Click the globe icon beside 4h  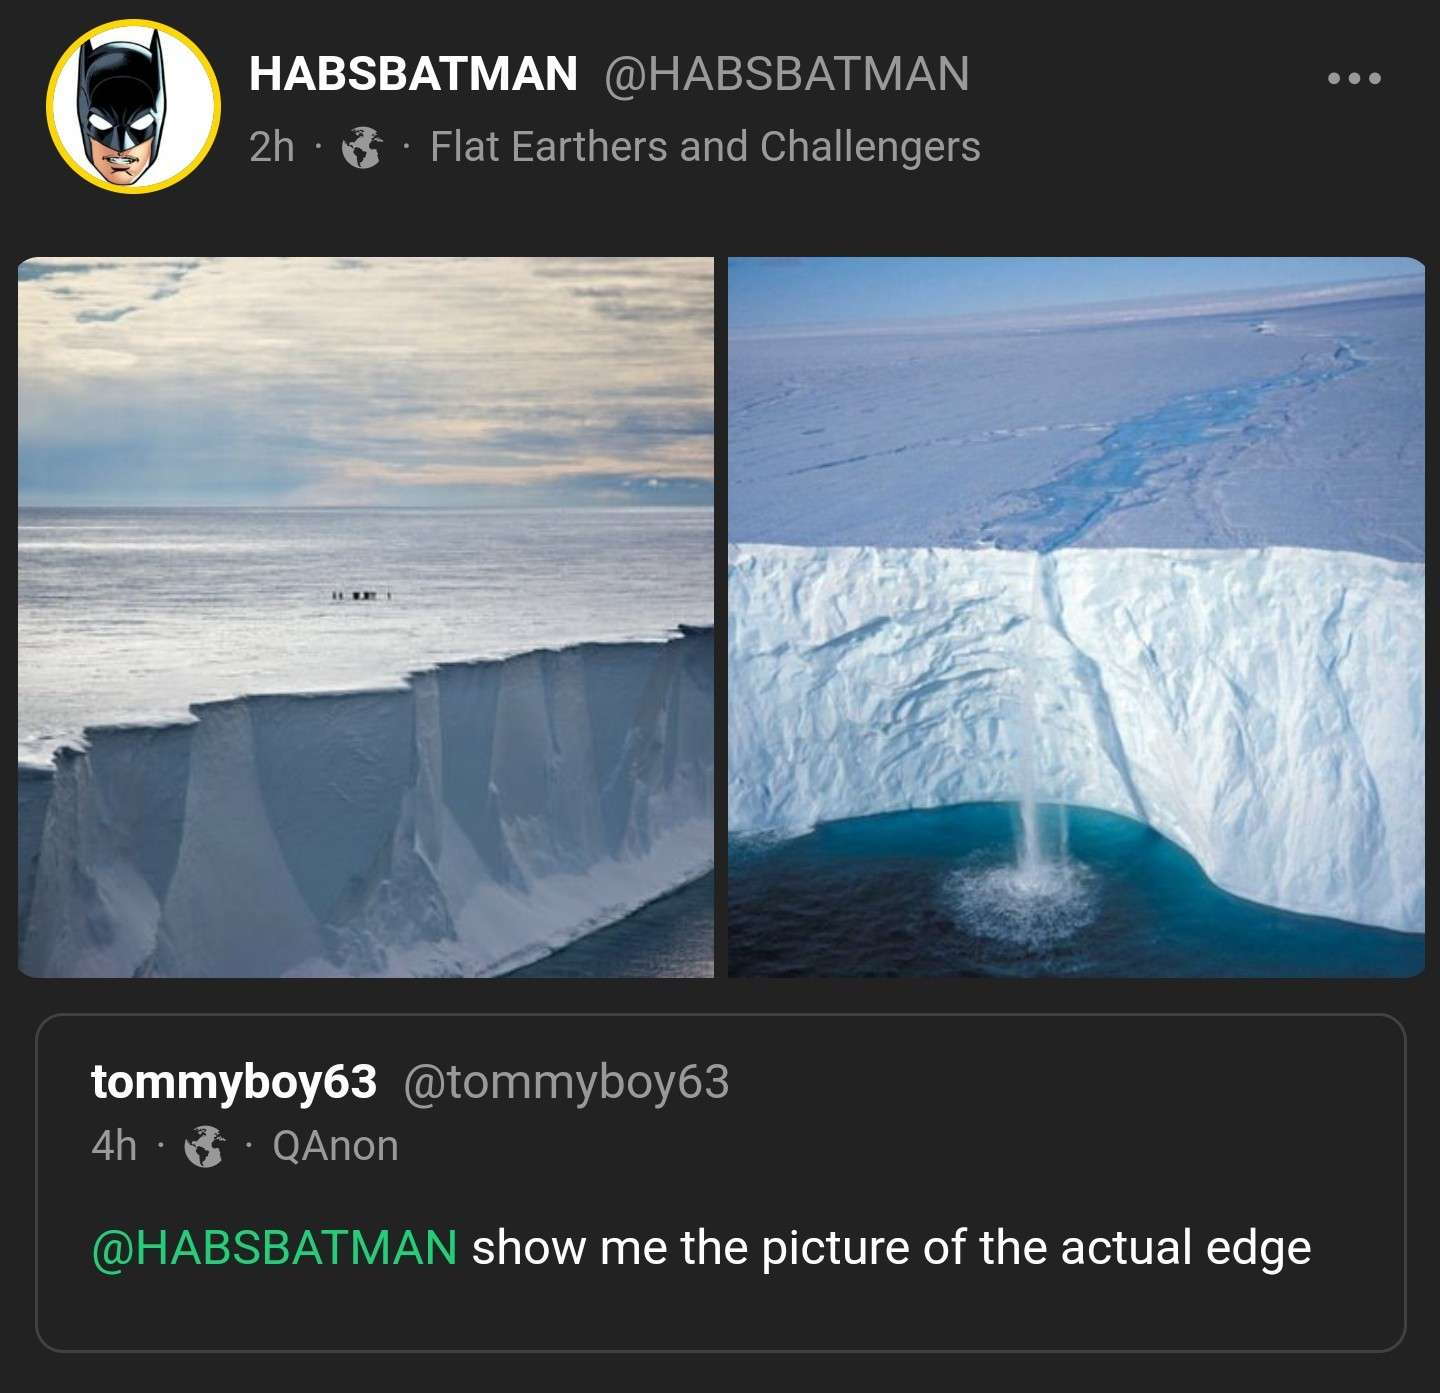[204, 1147]
